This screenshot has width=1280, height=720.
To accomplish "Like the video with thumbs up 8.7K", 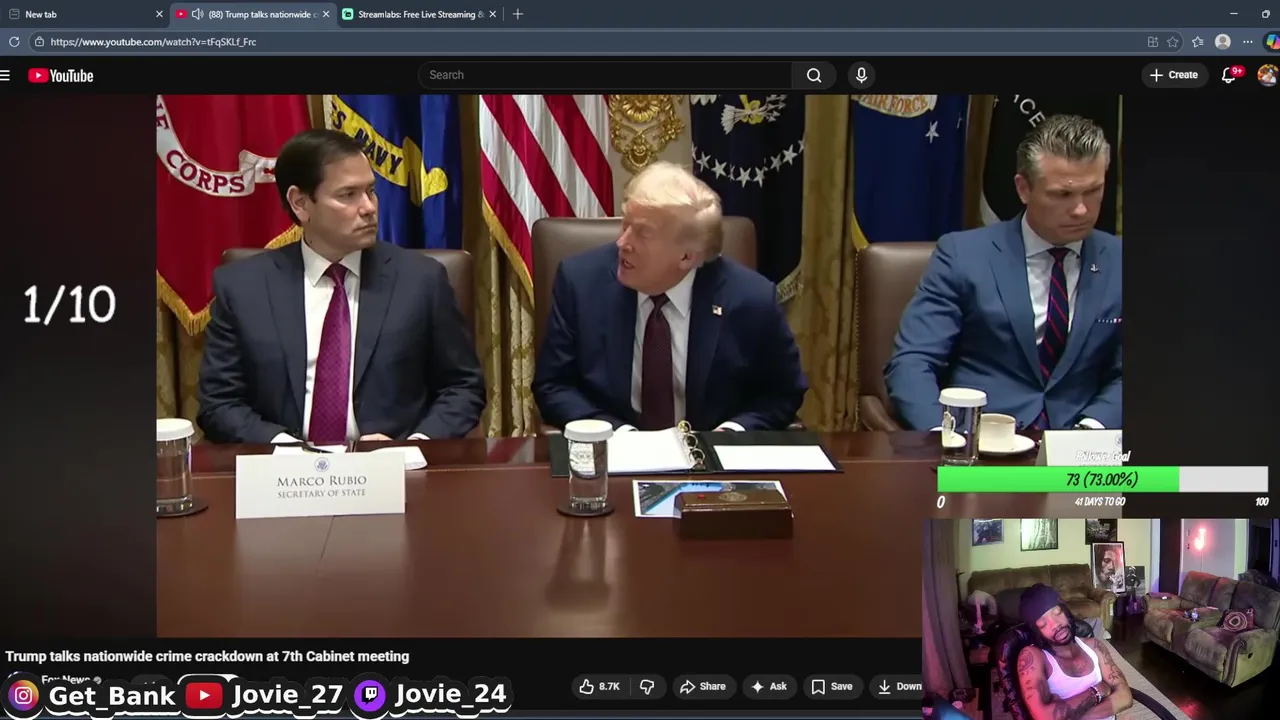I will coord(599,686).
